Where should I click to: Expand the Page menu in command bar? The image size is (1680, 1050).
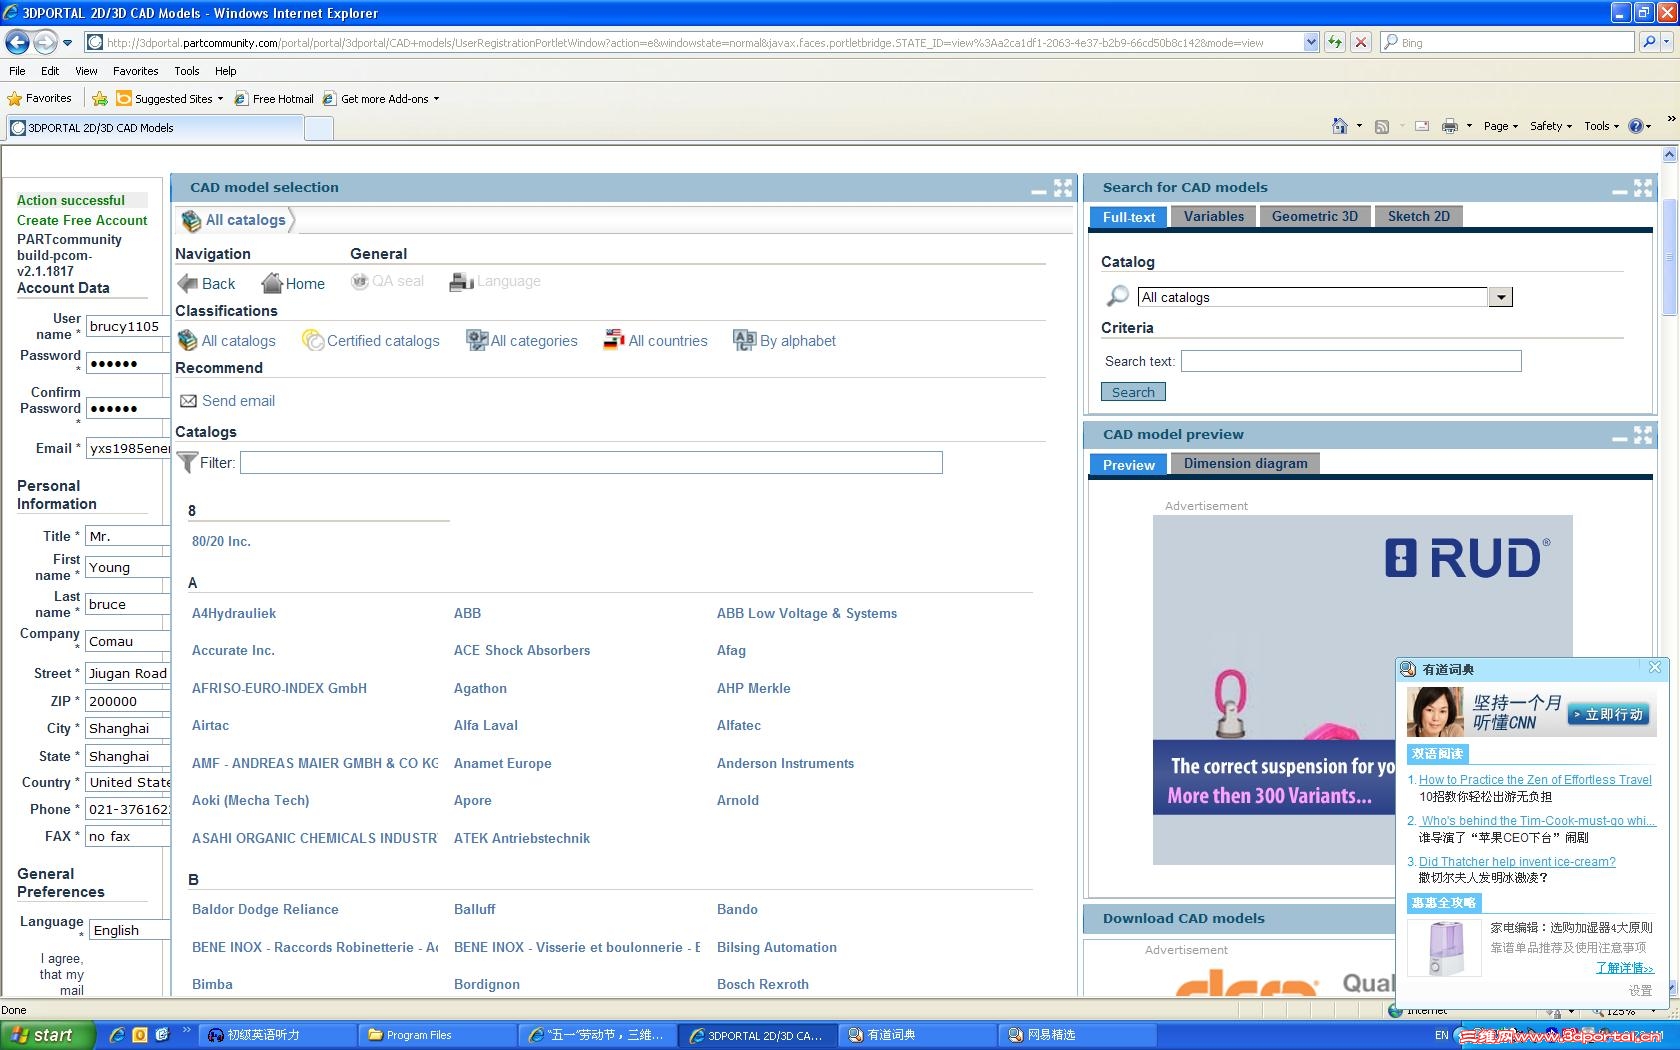pos(1501,126)
